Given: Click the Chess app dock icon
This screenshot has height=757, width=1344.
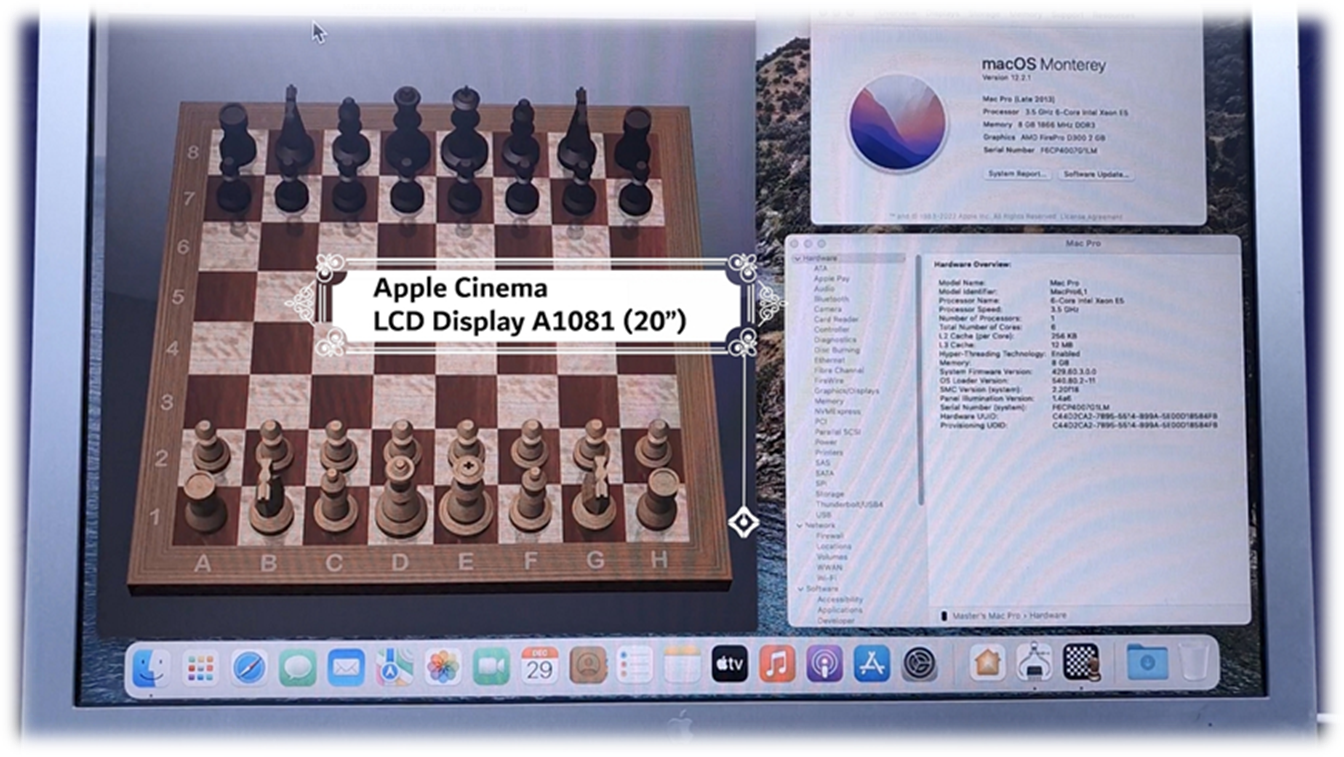Looking at the screenshot, I should pos(1082,662).
